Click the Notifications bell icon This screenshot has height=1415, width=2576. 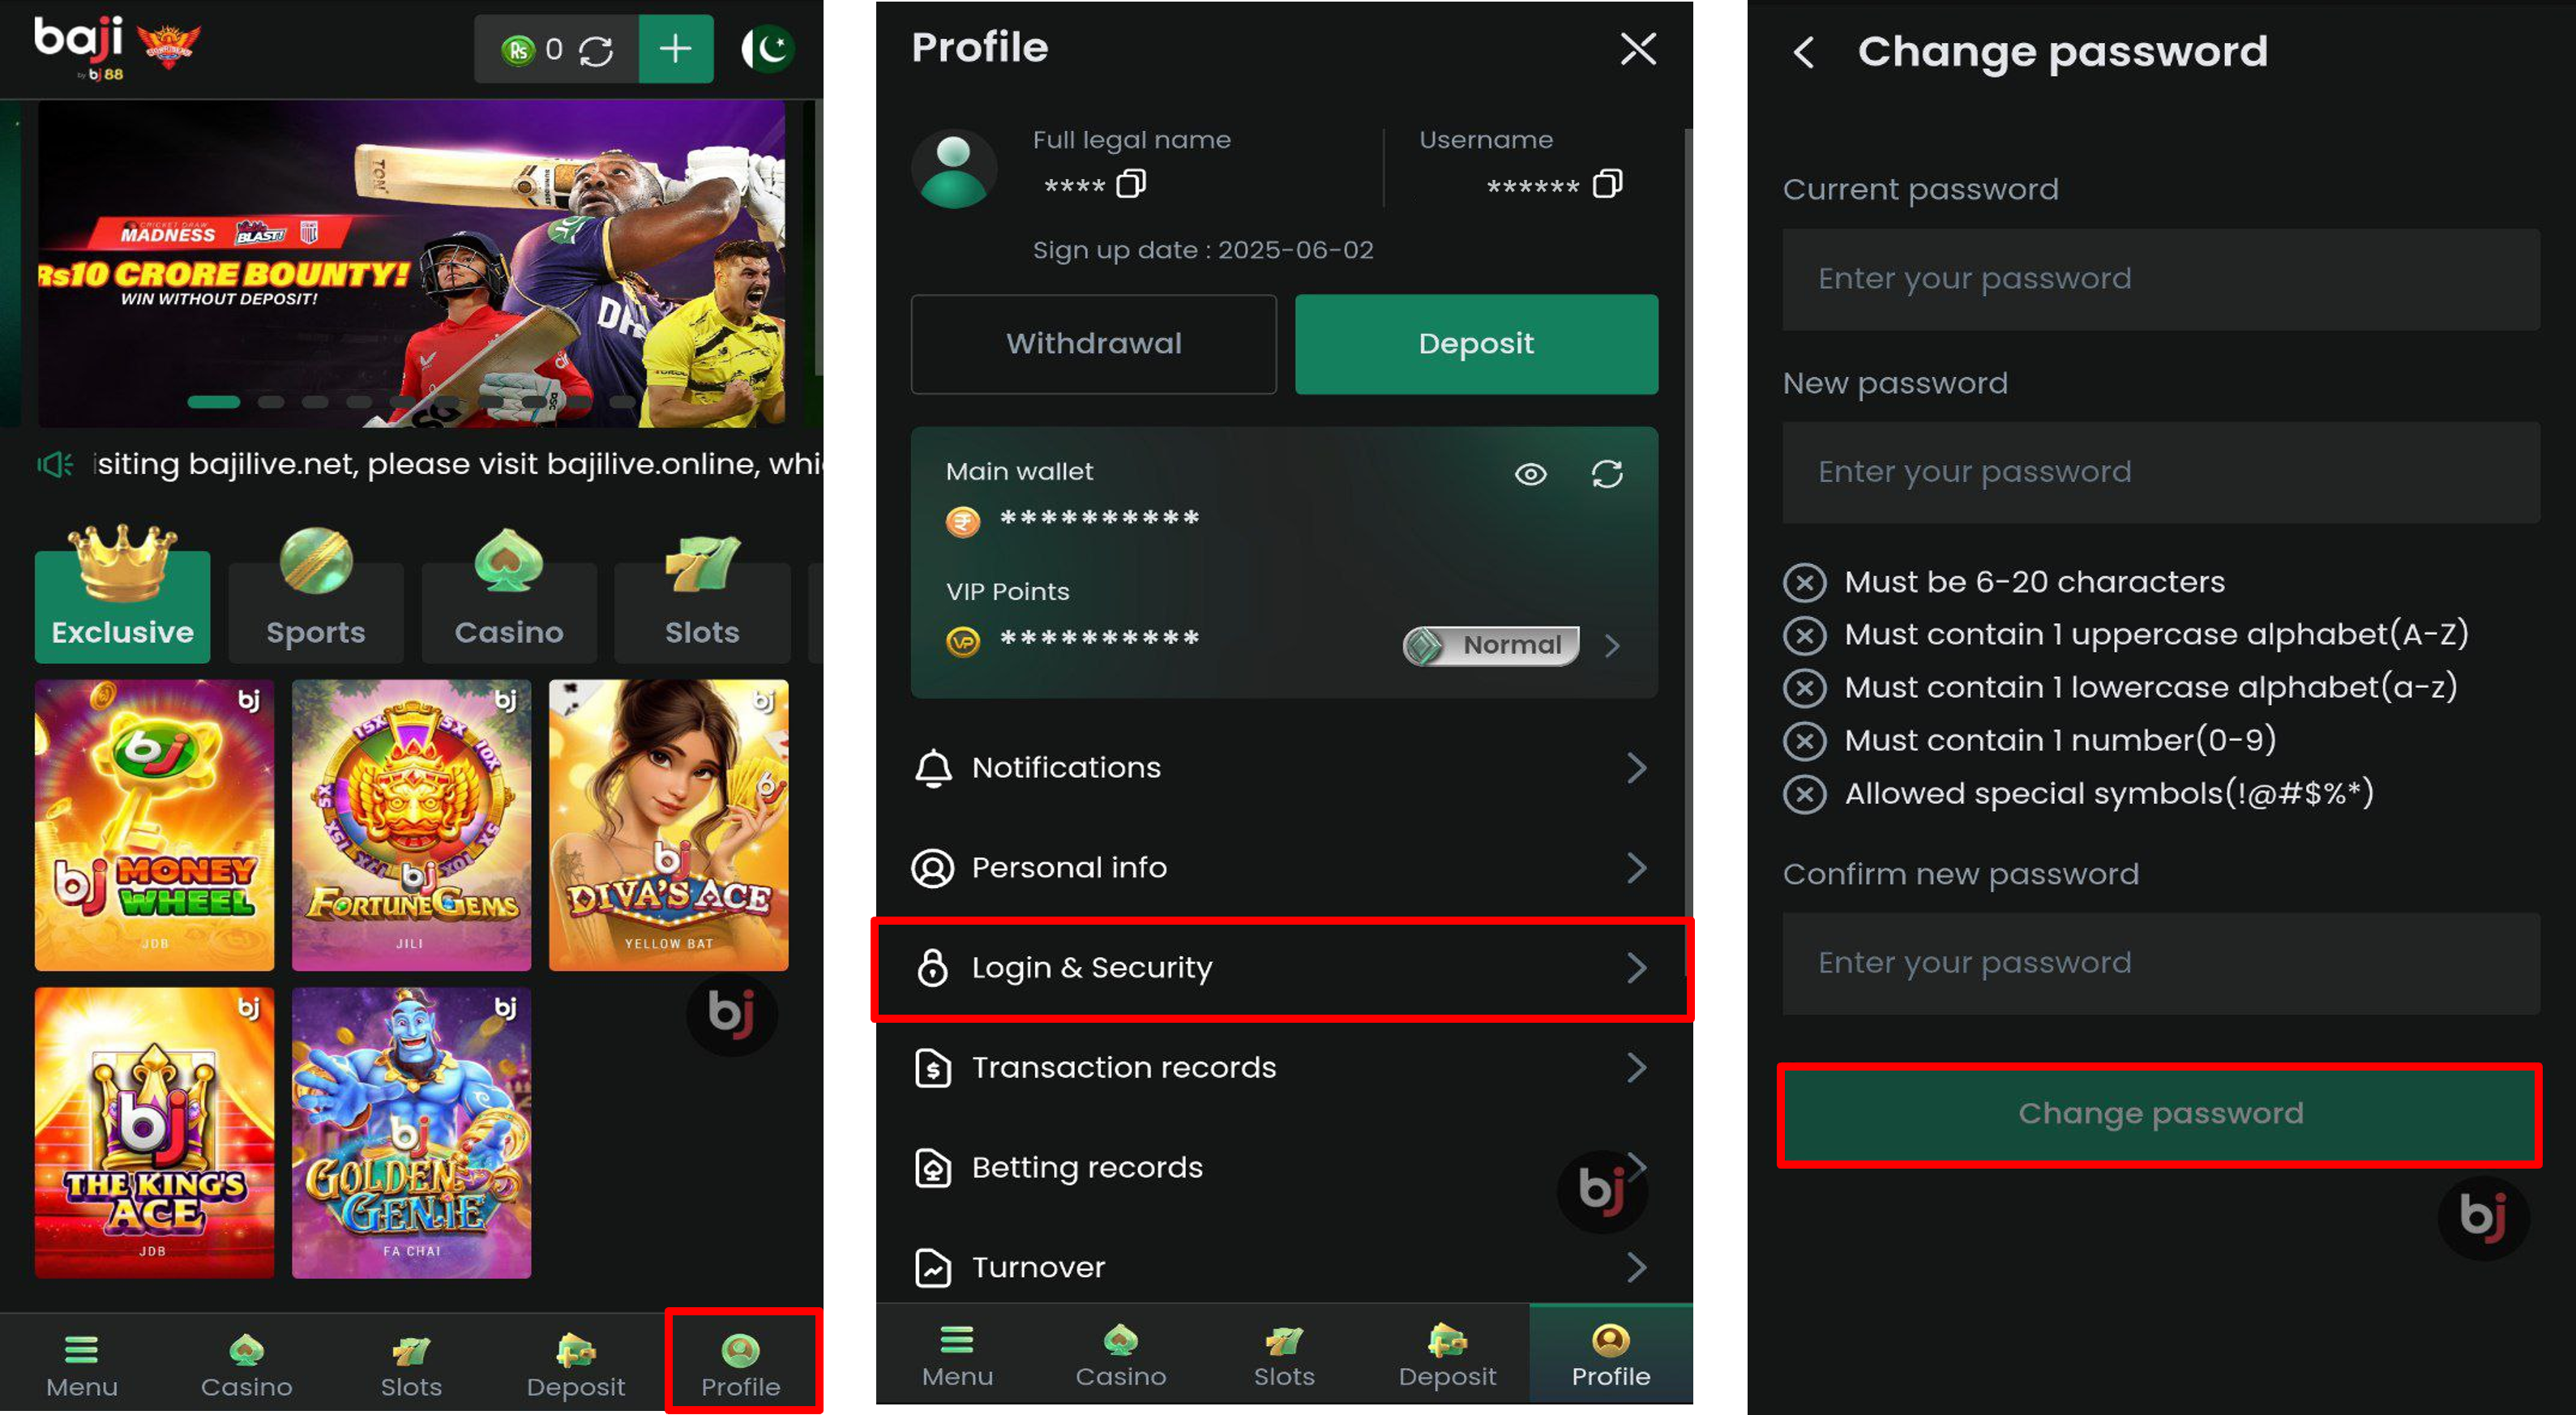[x=933, y=768]
